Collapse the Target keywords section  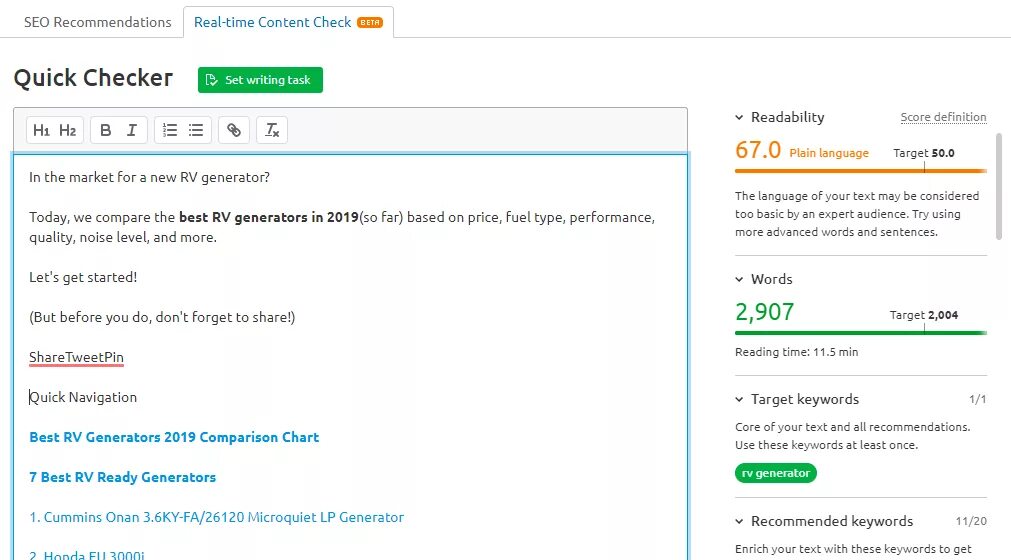click(x=740, y=399)
